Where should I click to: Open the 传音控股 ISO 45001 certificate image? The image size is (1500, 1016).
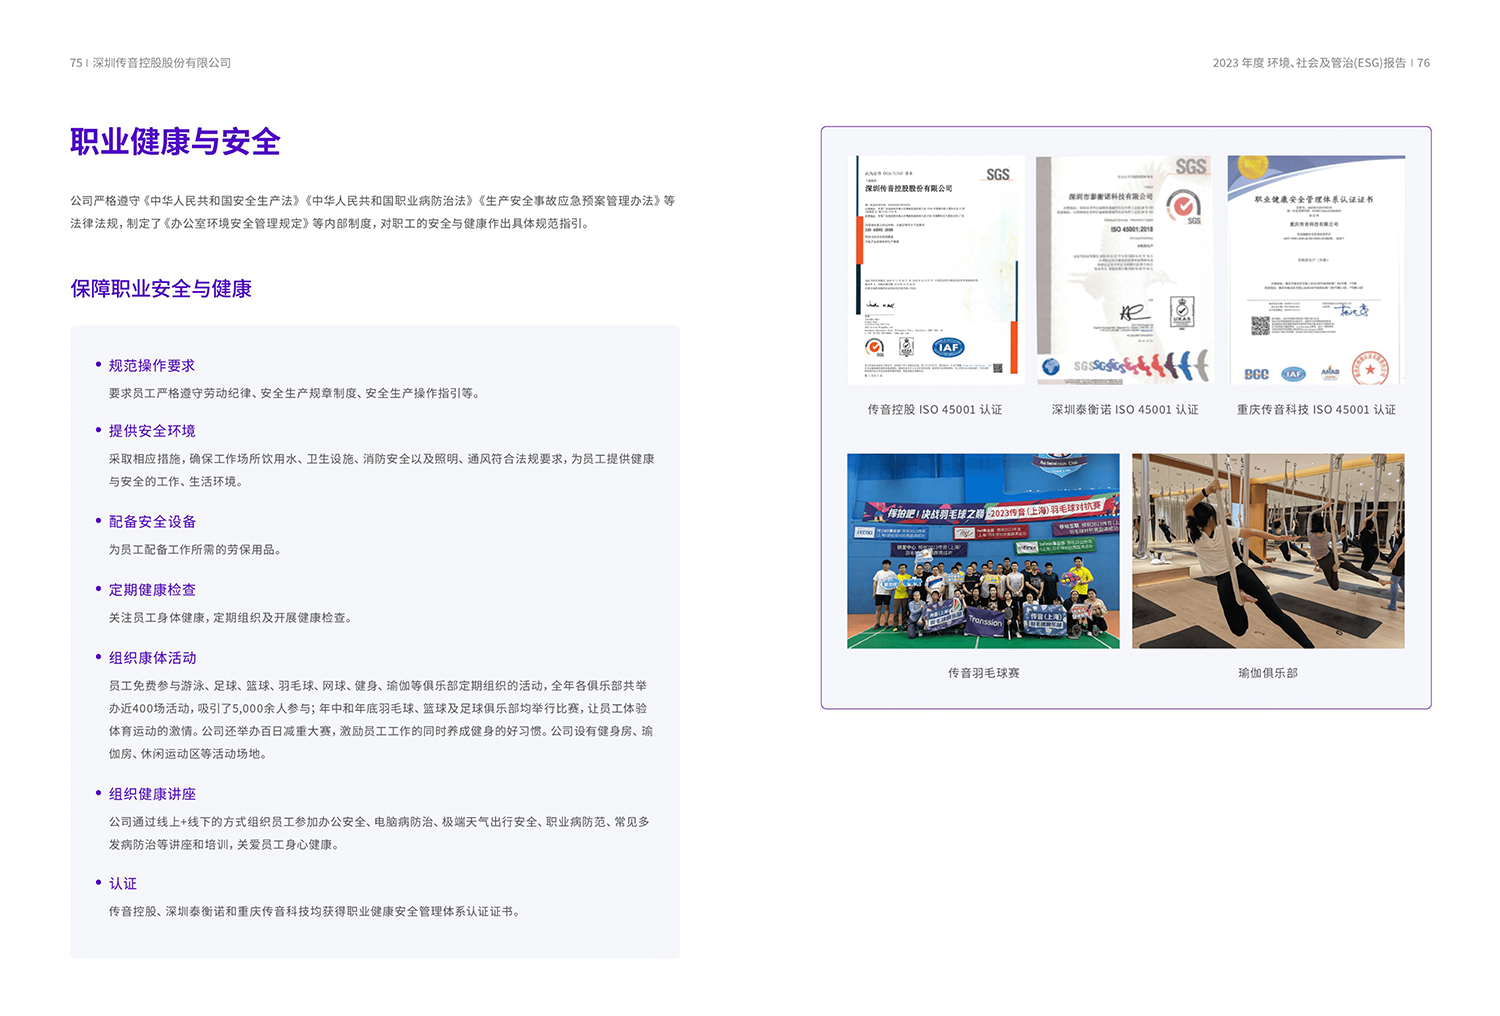pos(935,270)
